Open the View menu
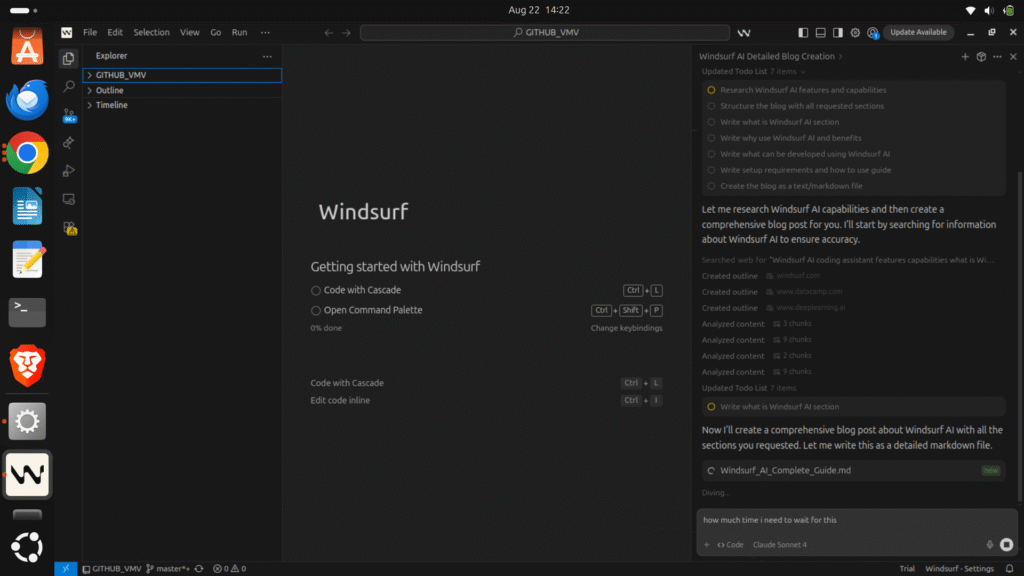This screenshot has height=576, width=1024. (x=190, y=33)
